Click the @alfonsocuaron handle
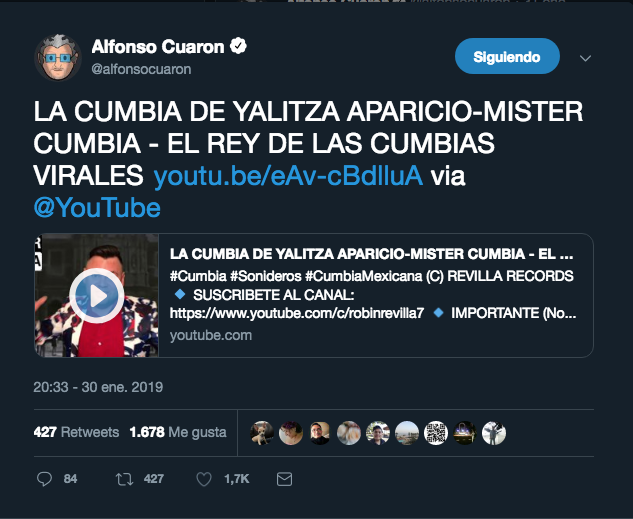Screen dimensions: 633x519 141,69
